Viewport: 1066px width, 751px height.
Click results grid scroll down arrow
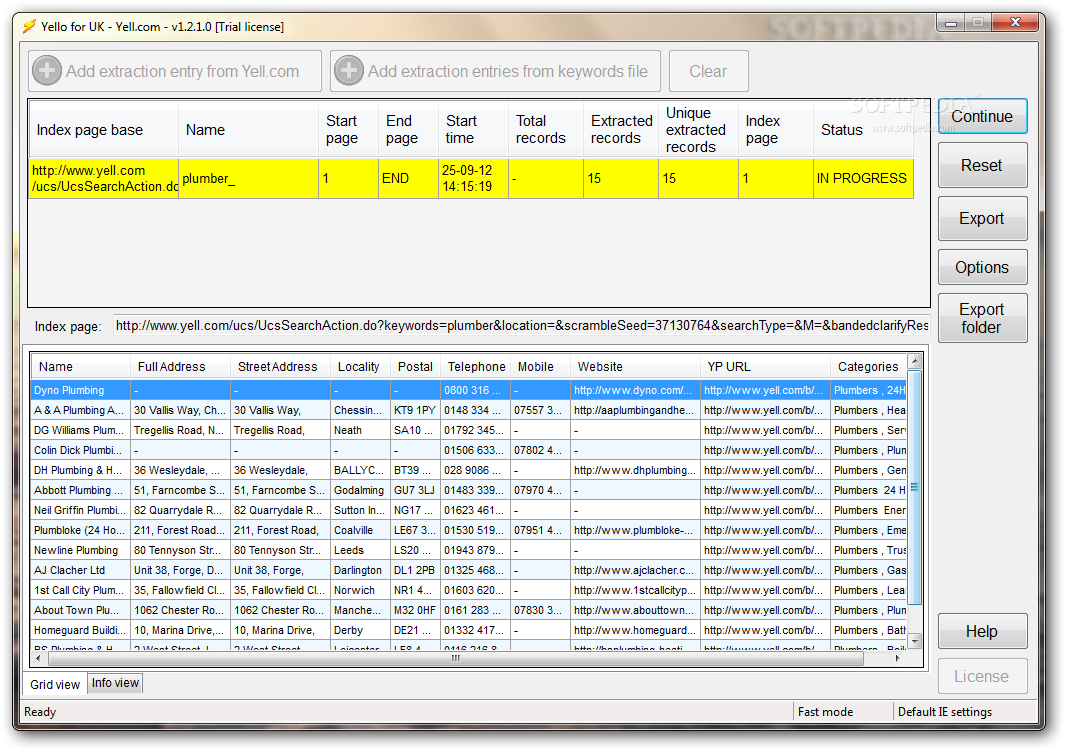coord(915,640)
